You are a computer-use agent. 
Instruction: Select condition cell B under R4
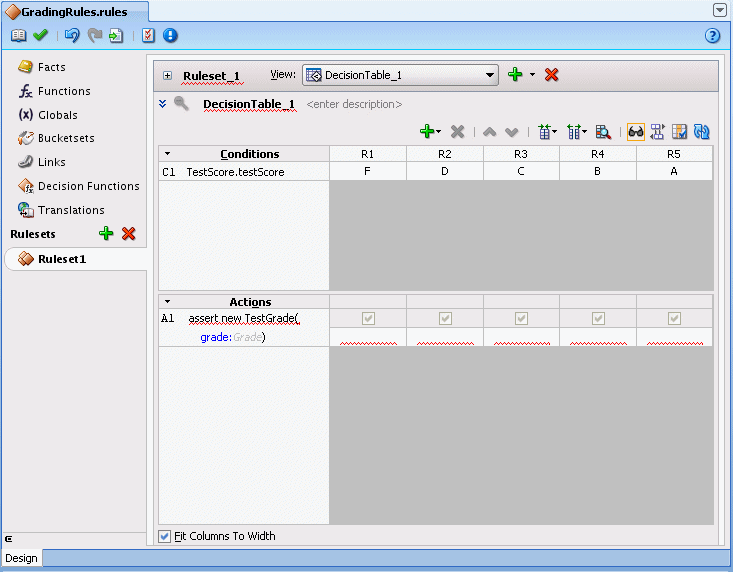(597, 171)
